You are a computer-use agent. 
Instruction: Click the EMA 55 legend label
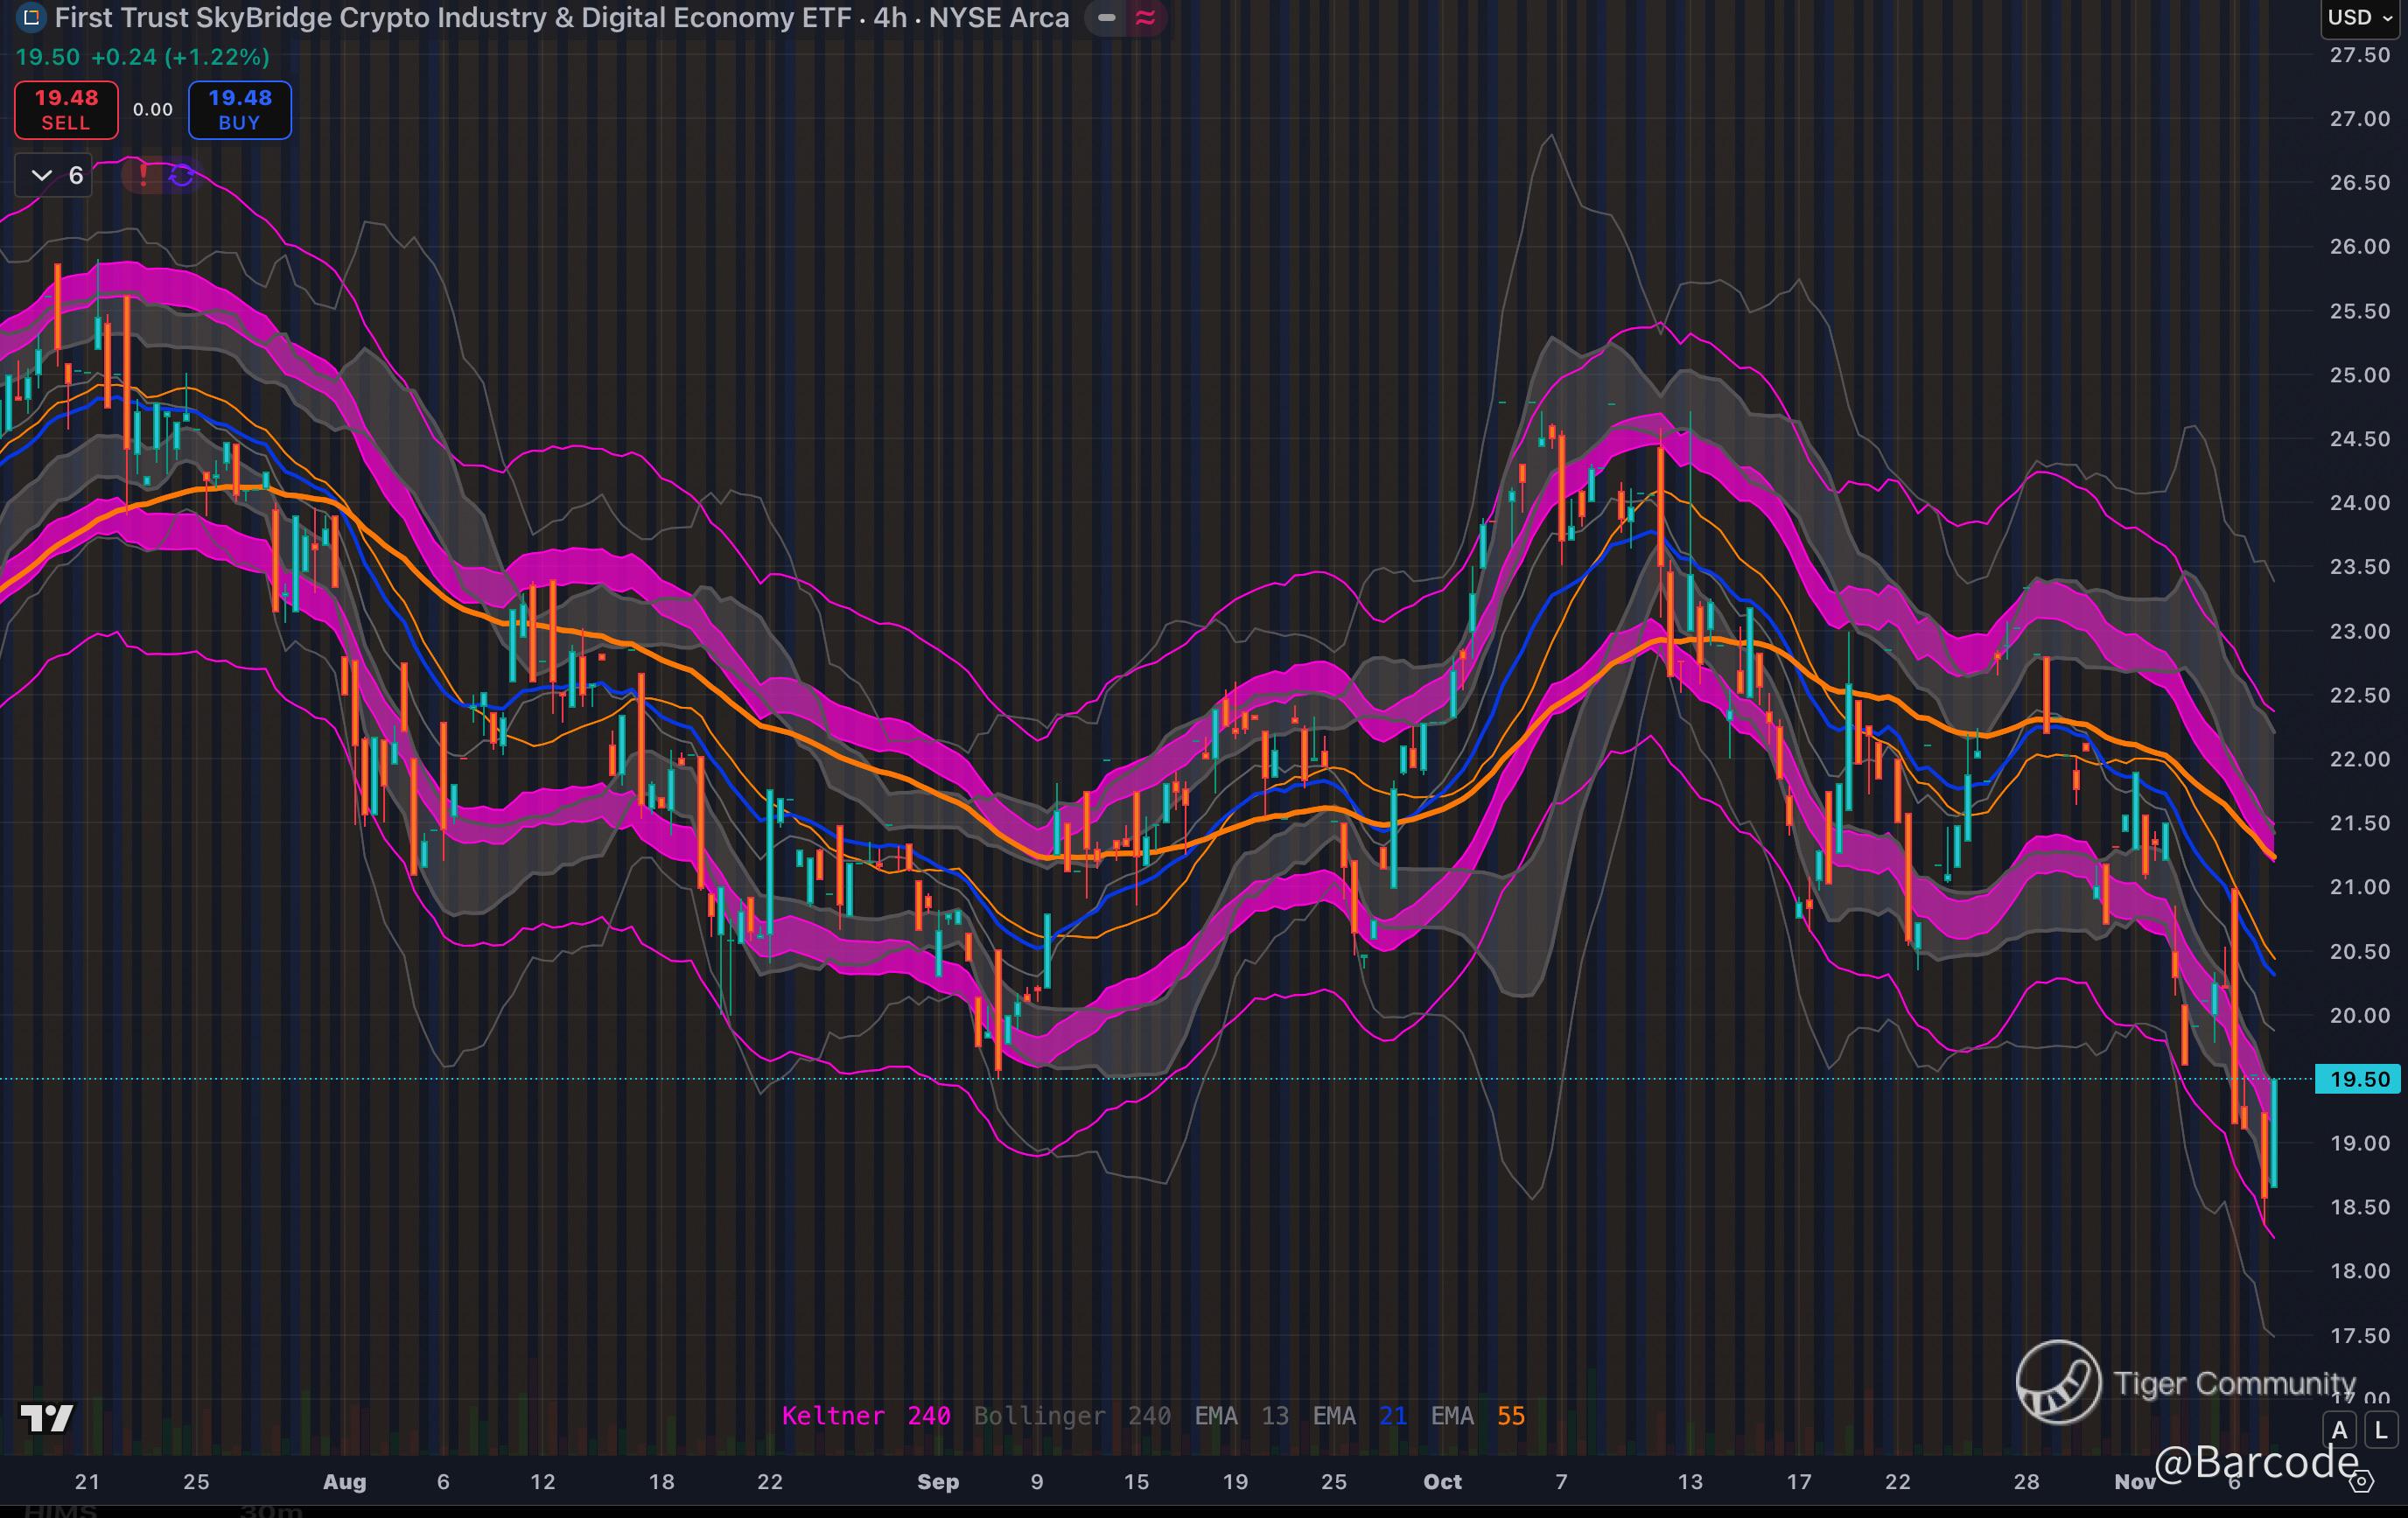tap(1477, 1416)
